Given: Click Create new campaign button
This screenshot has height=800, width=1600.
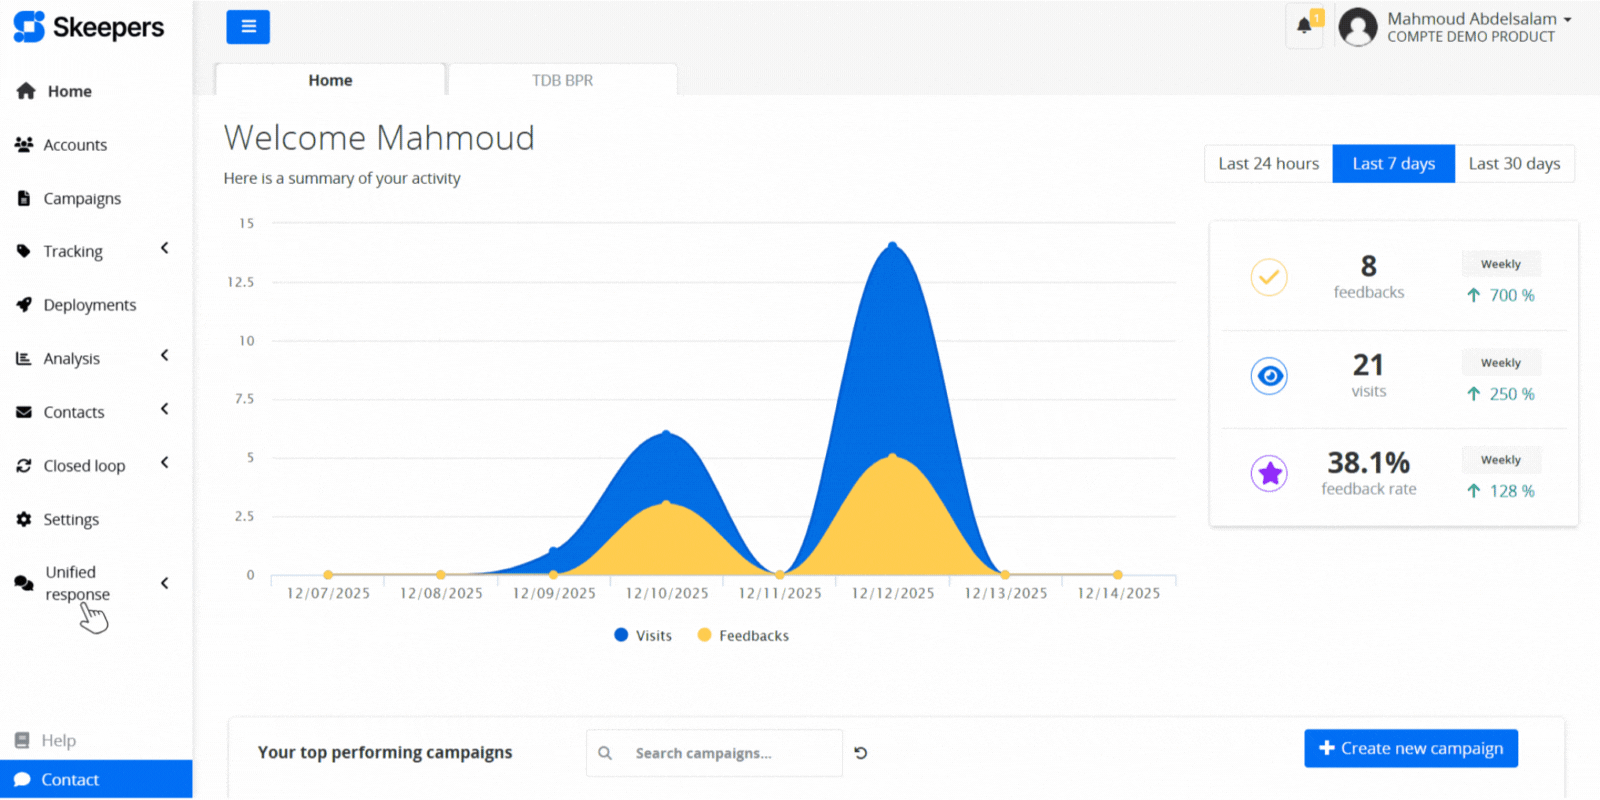Looking at the screenshot, I should point(1410,749).
